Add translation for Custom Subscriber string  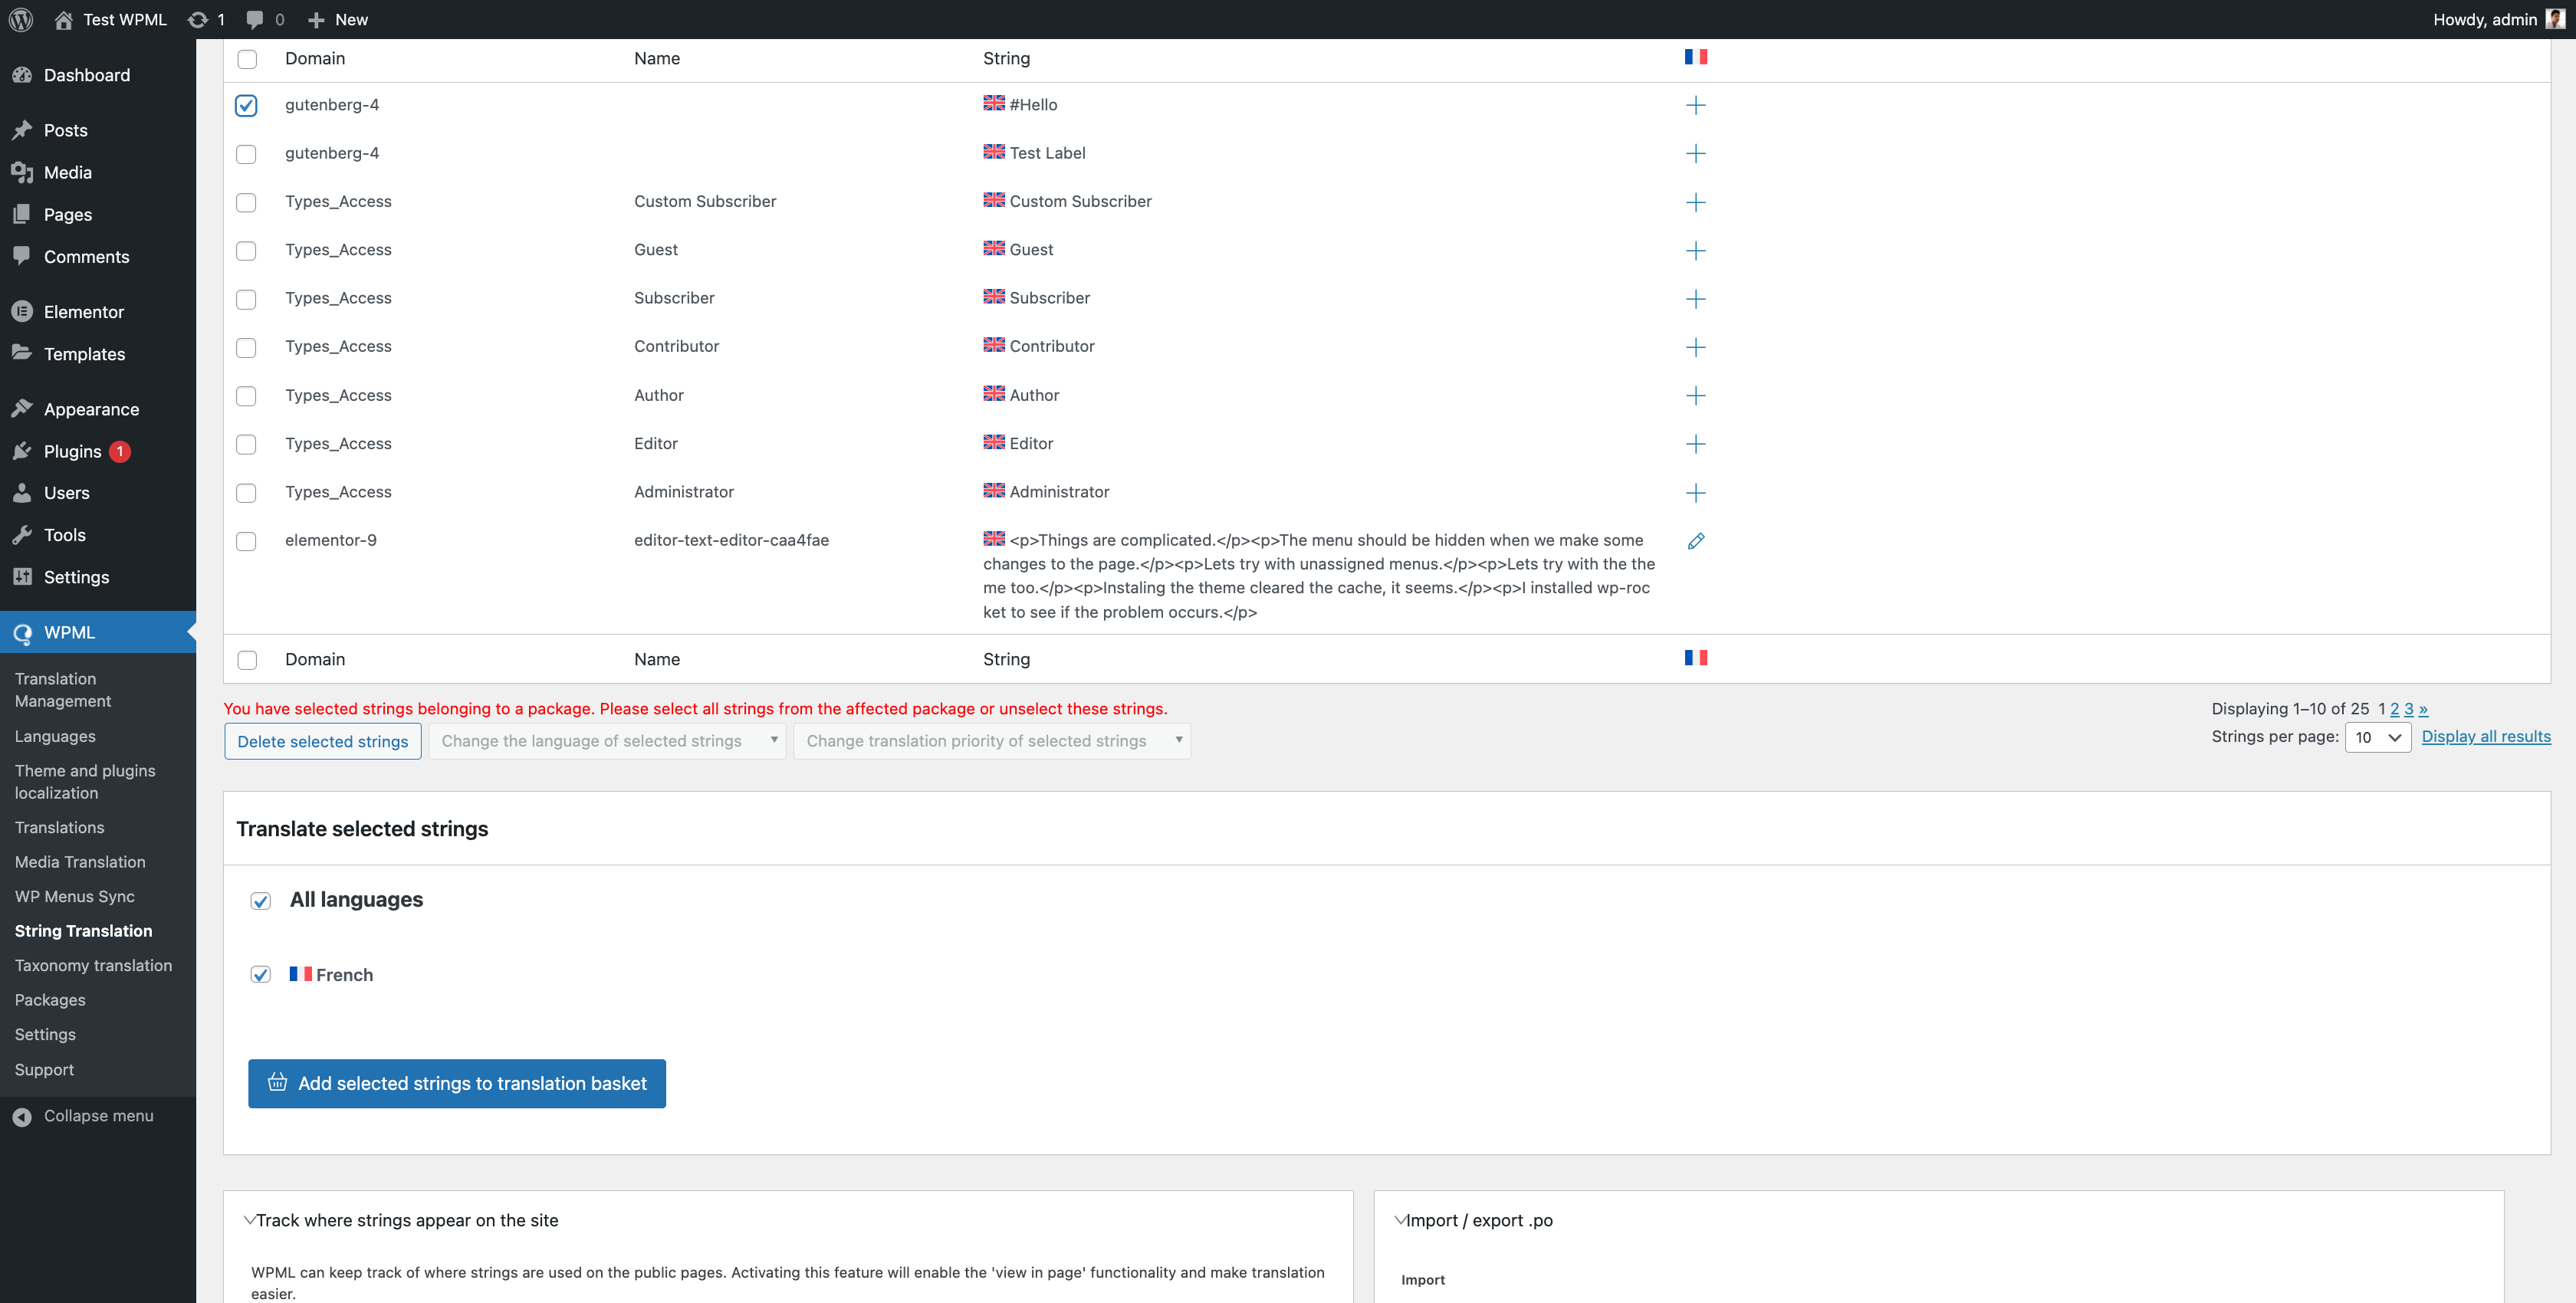pos(1695,202)
